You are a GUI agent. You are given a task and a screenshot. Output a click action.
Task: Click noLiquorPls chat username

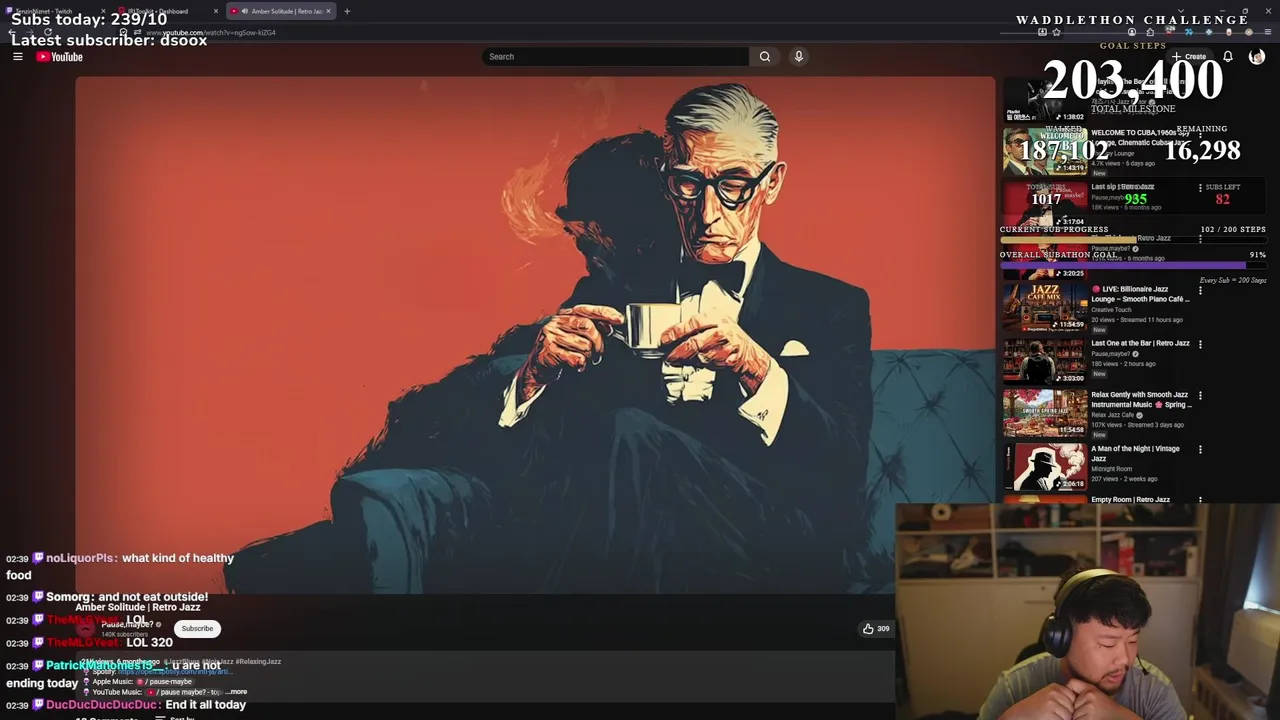pos(81,558)
